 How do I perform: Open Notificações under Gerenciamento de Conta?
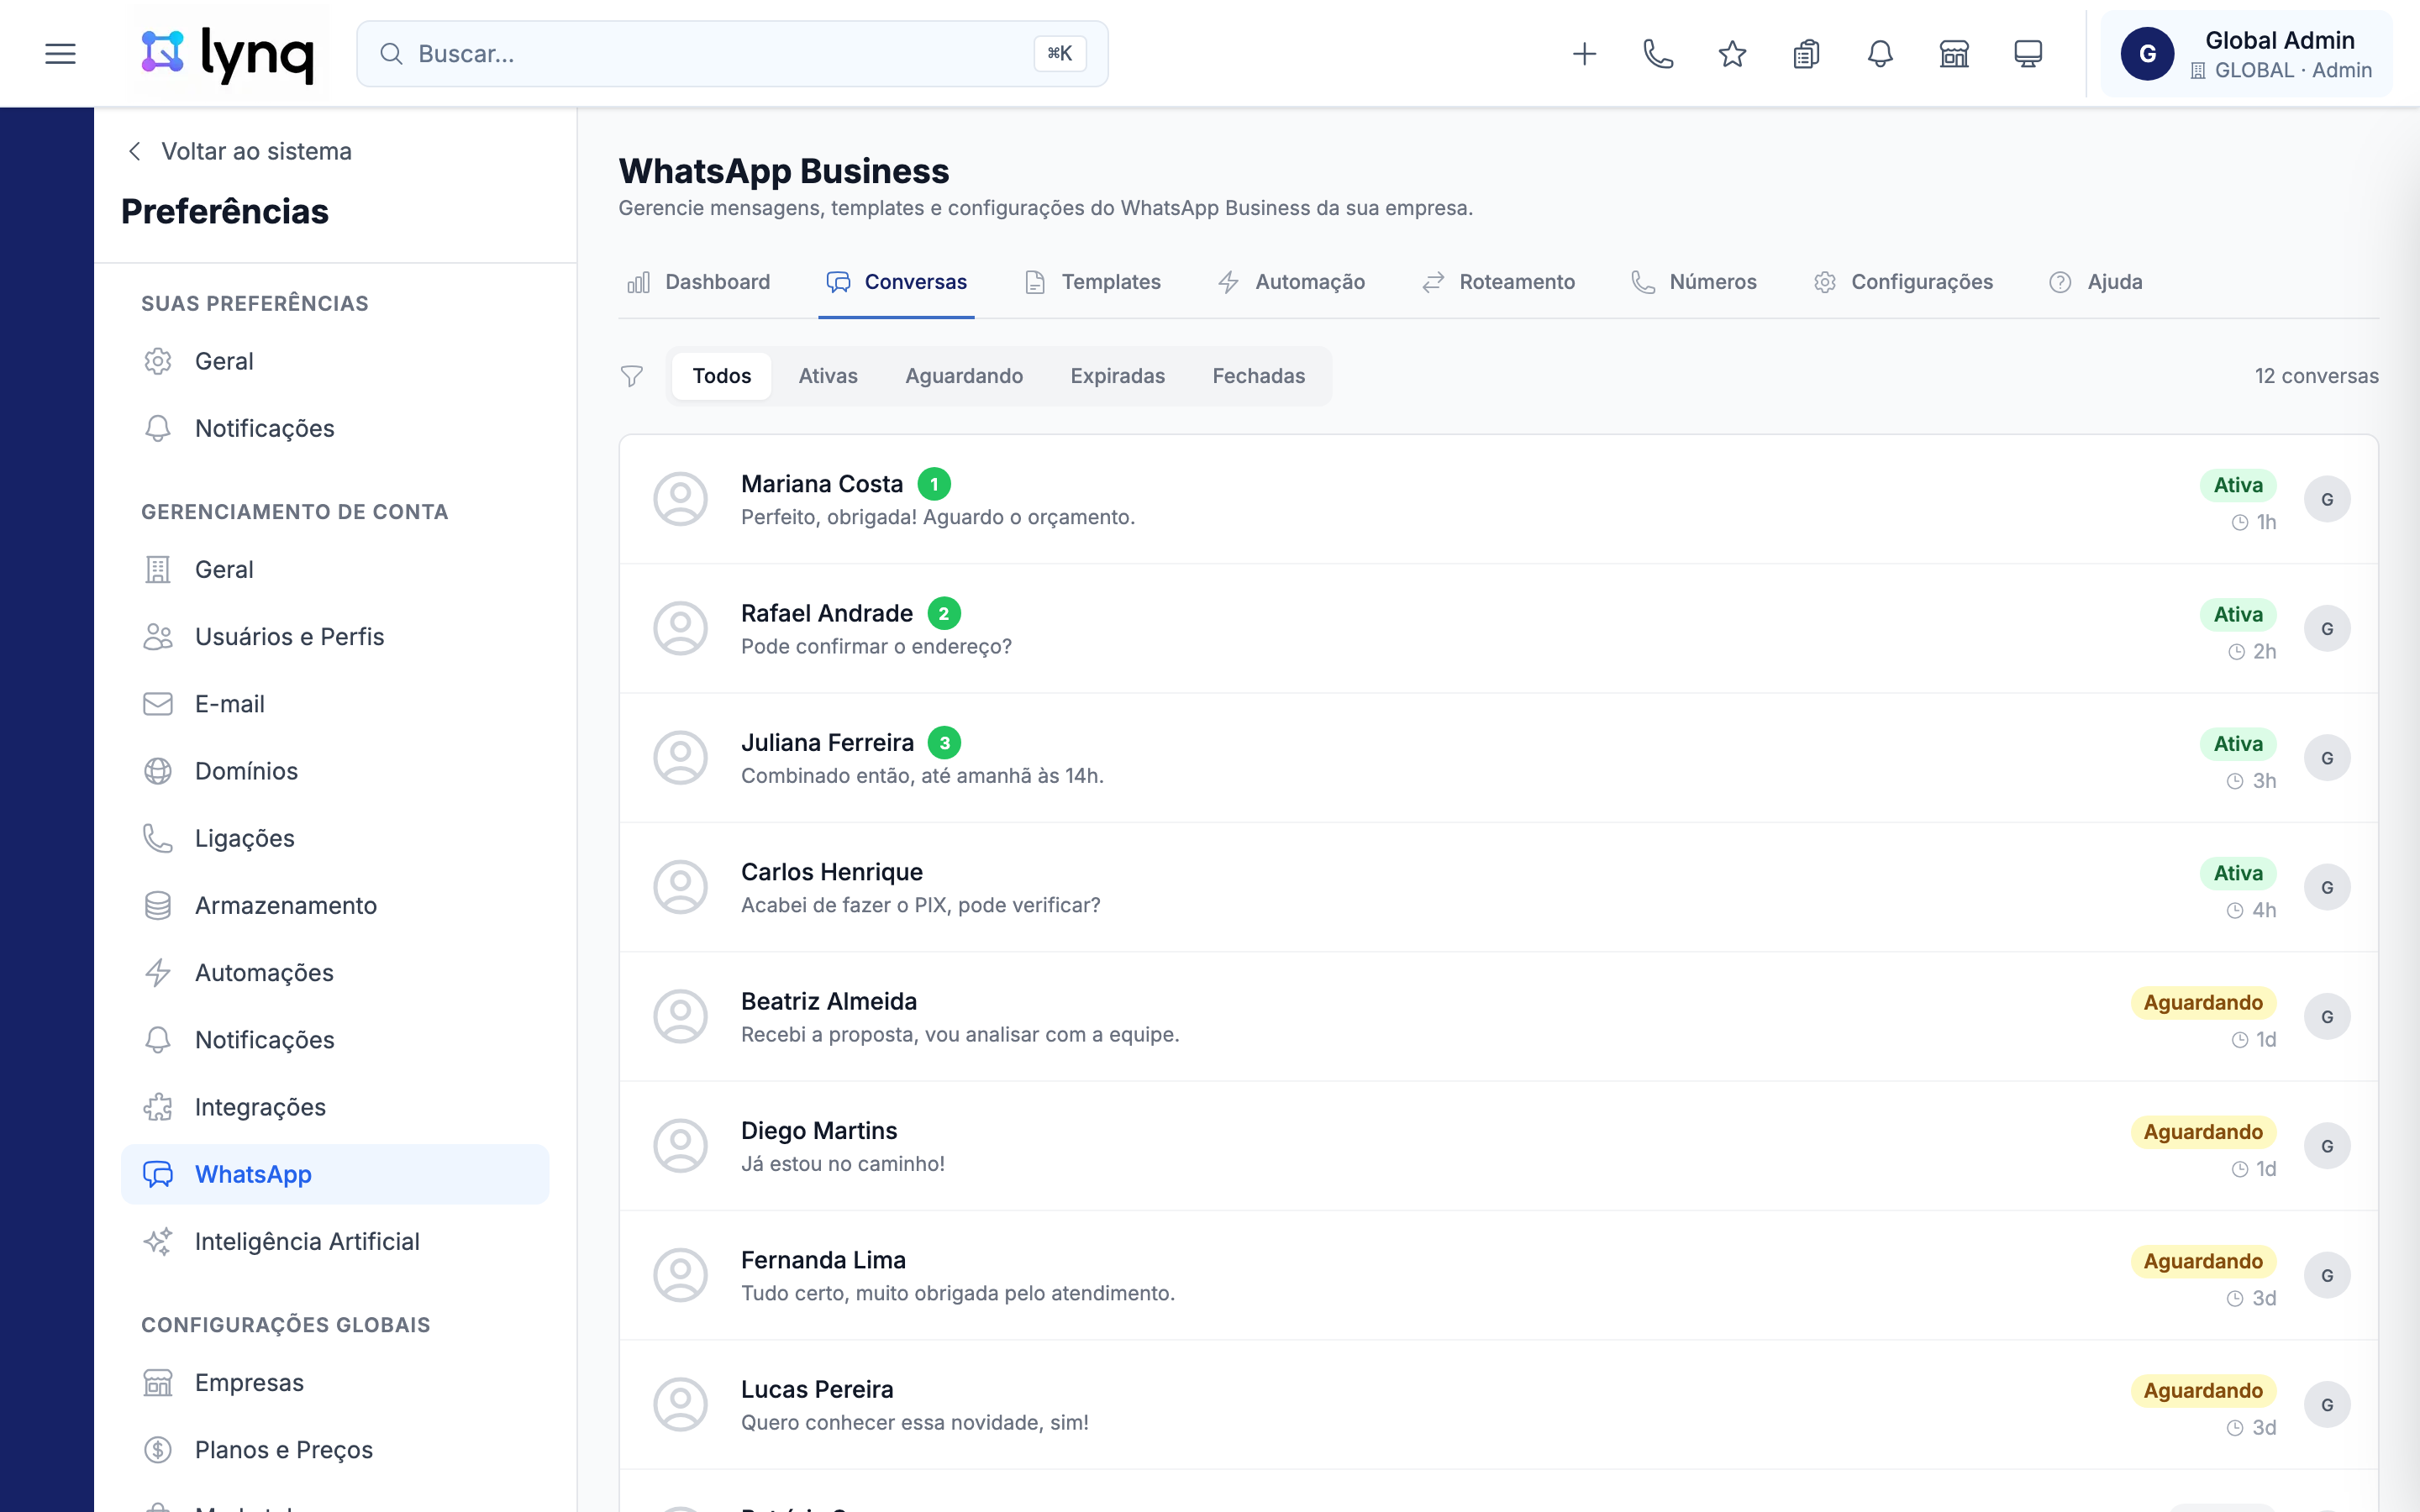tap(335, 1040)
